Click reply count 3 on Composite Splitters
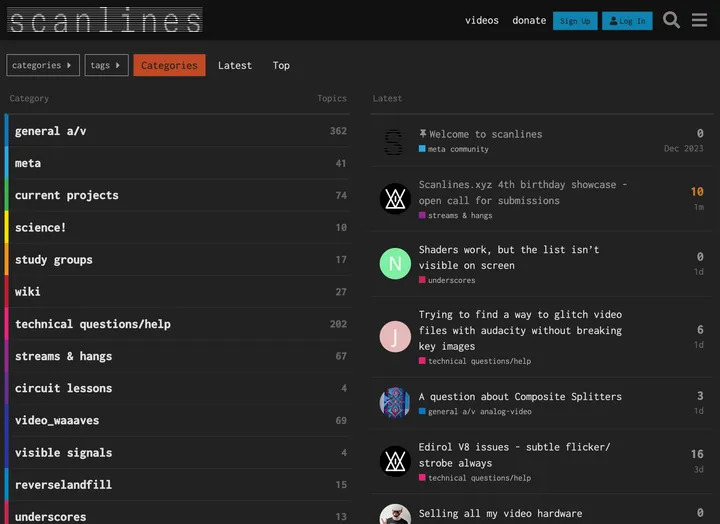Image resolution: width=720 pixels, height=524 pixels. 700,395
